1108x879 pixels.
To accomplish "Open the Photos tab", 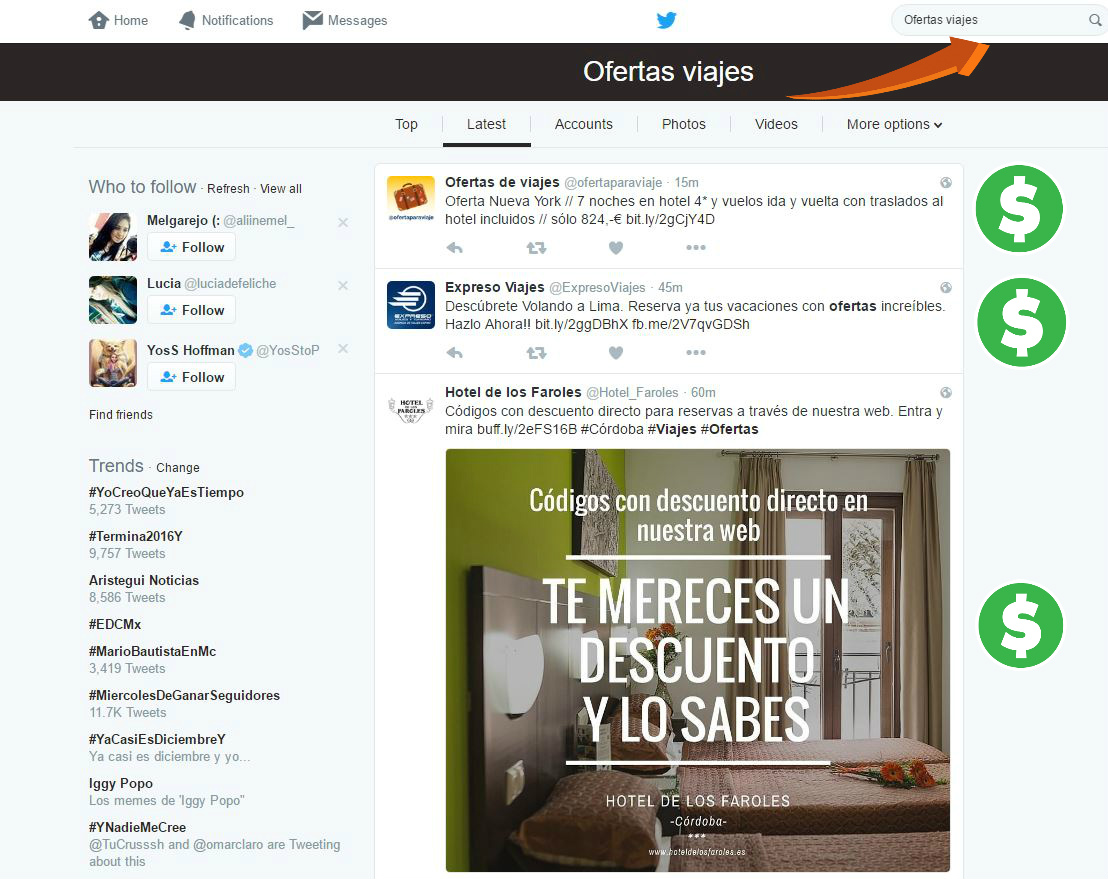I will (683, 124).
